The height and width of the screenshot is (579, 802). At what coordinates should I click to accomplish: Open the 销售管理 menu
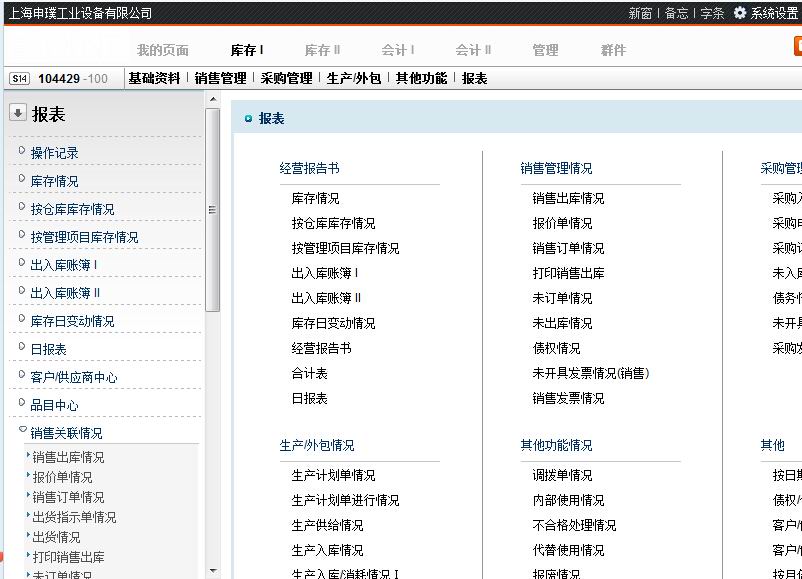pyautogui.click(x=220, y=78)
